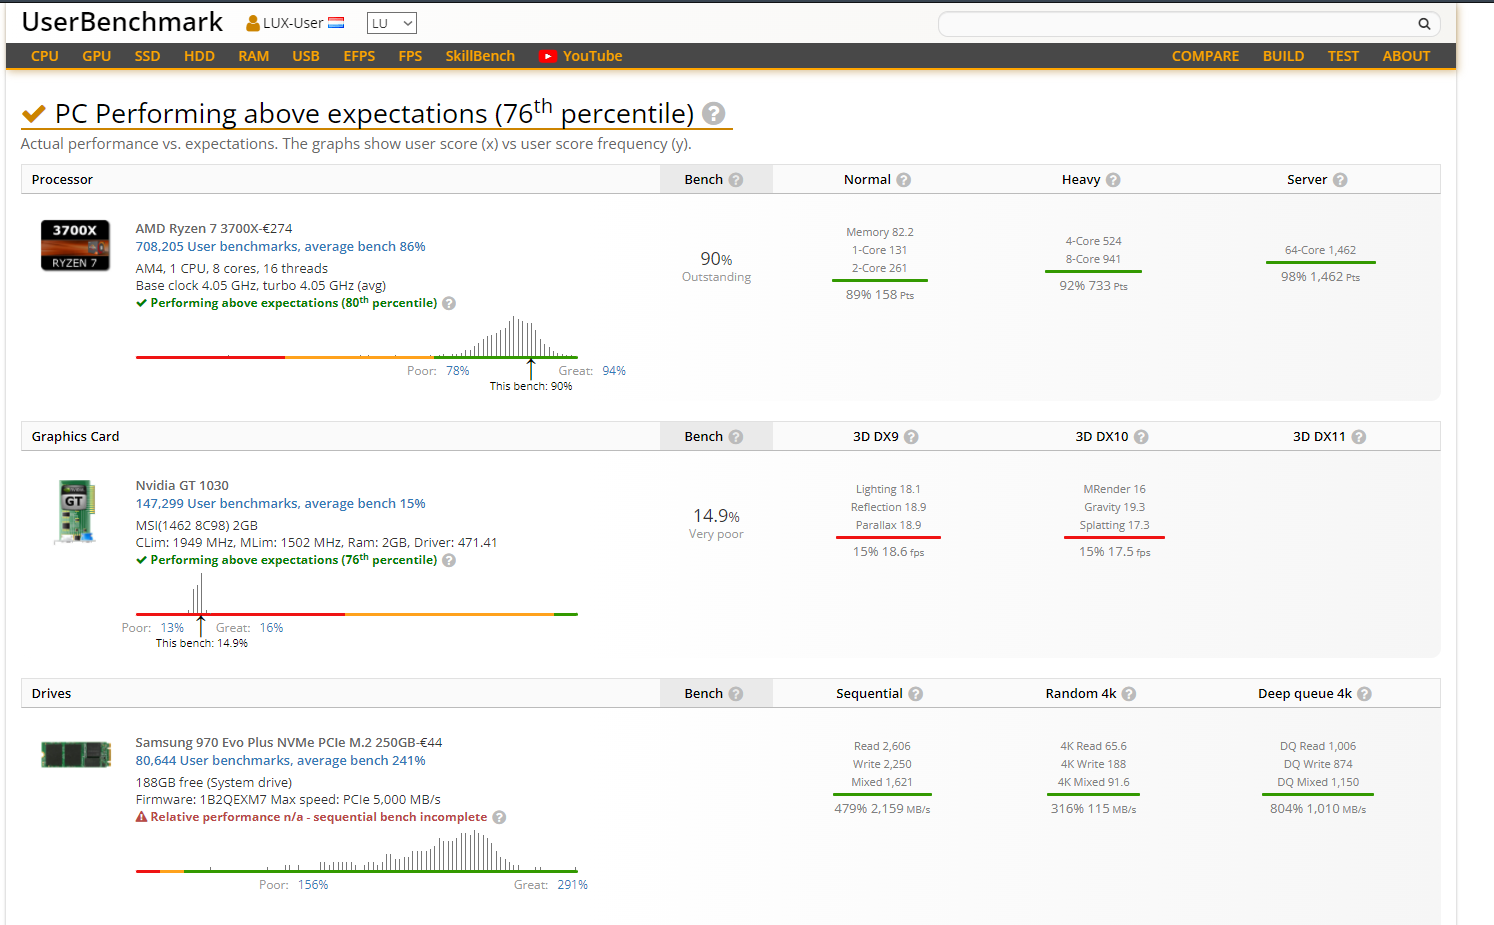
Task: Click the 479% 2,159 MB/s sequential result
Action: (882, 809)
